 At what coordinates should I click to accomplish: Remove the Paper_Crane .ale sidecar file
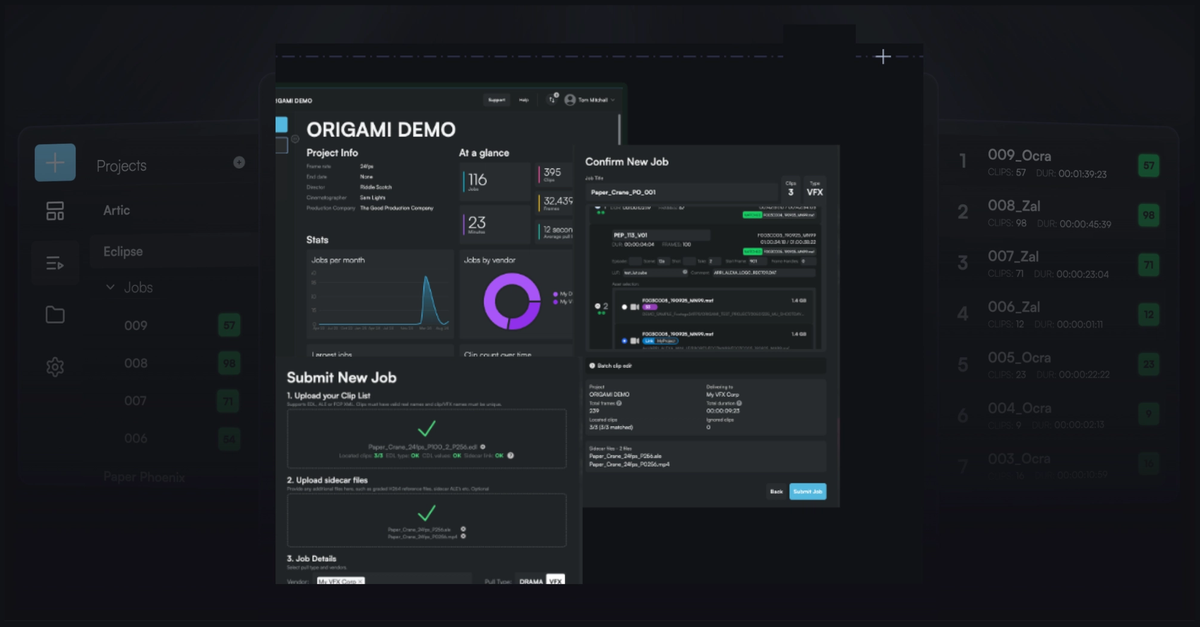coord(463,529)
